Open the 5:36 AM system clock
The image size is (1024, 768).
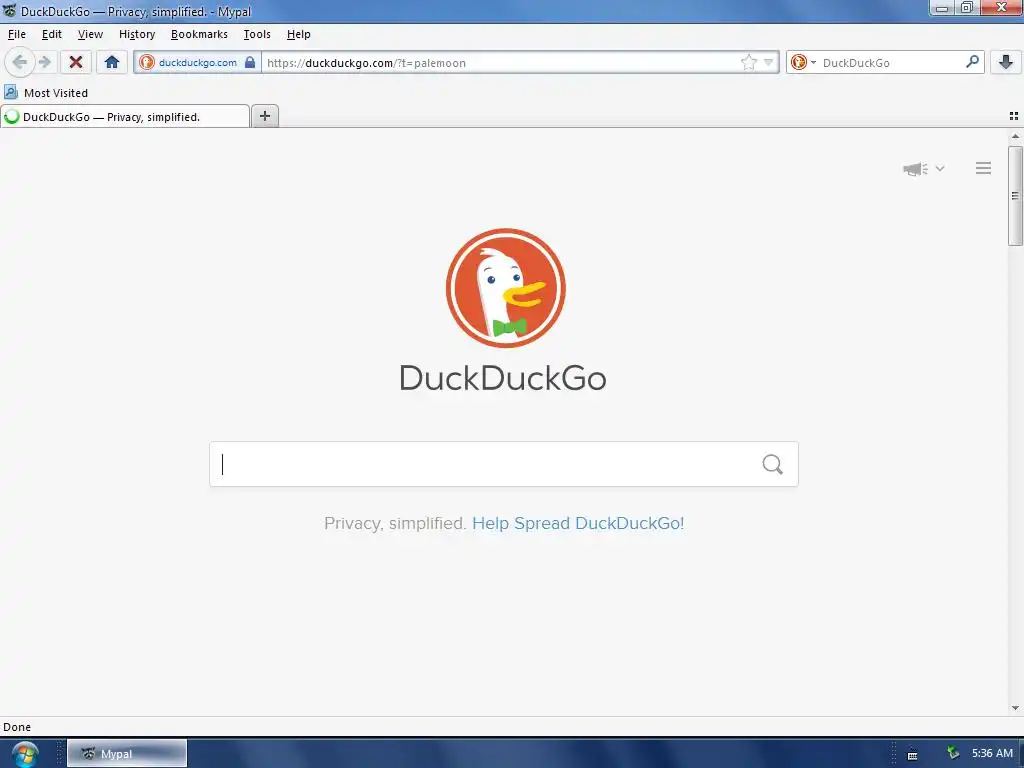pos(992,753)
